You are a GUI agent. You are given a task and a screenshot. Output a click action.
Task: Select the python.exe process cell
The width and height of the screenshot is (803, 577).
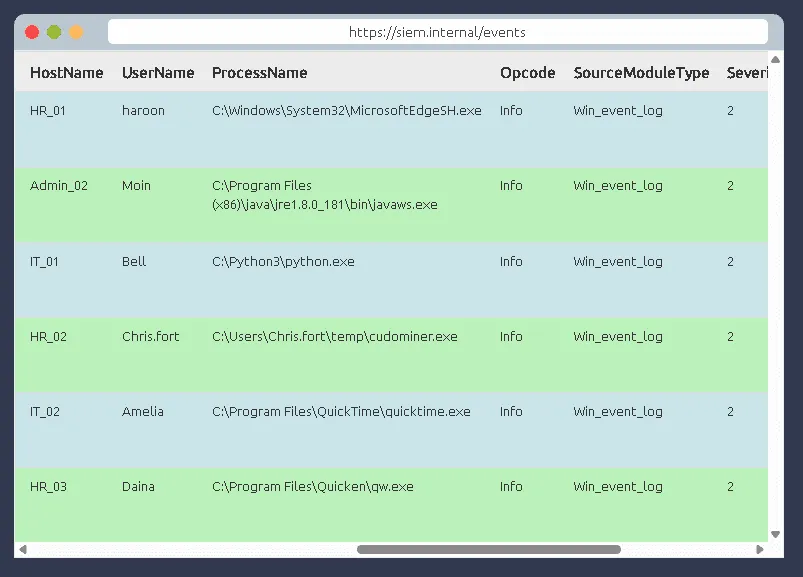tap(283, 262)
